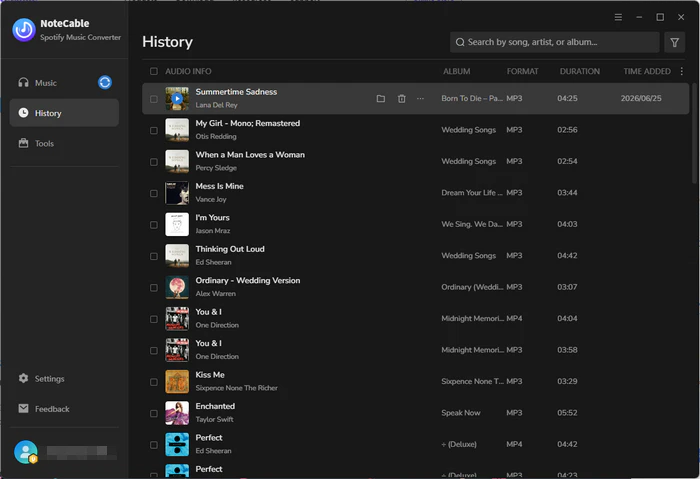
Task: Click Born To Die album cell
Action: tap(472, 98)
